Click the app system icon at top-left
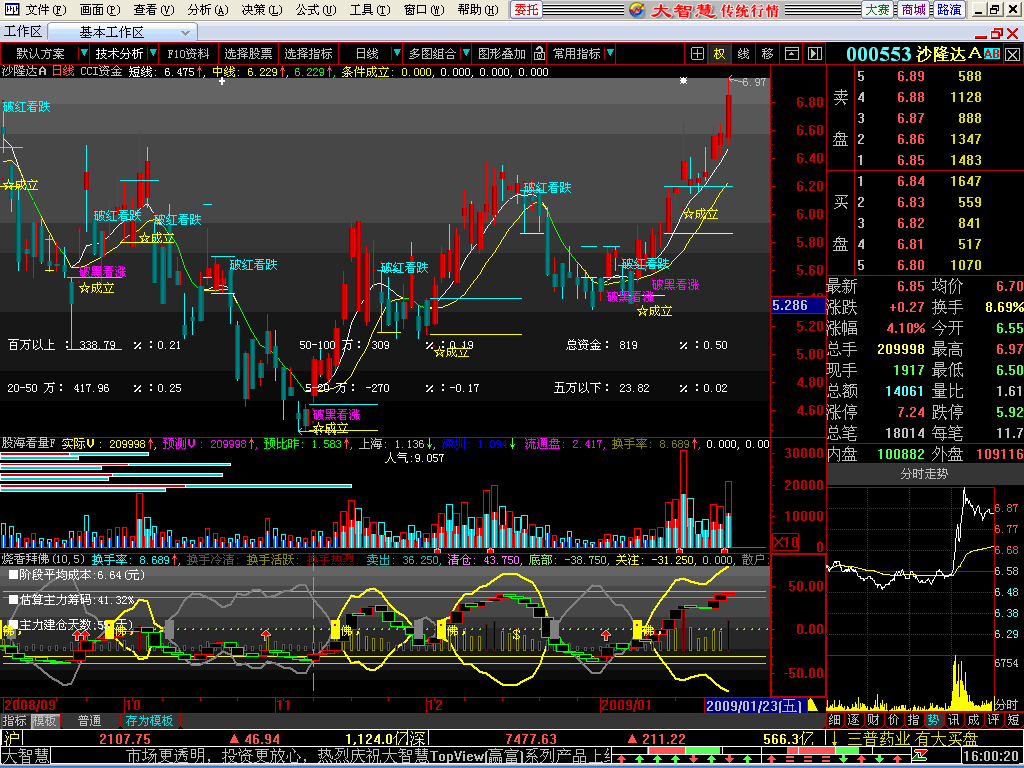The image size is (1024, 768). pyautogui.click(x=11, y=10)
